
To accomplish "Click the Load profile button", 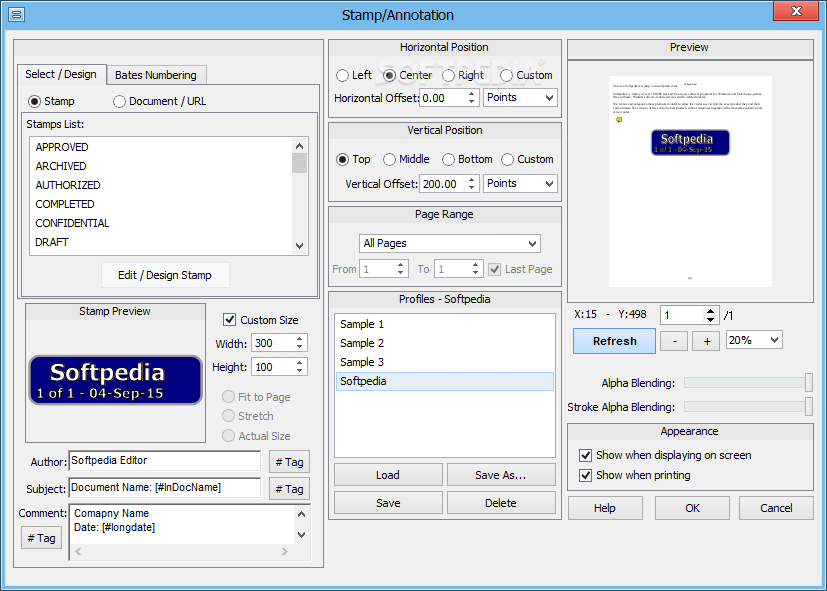I will coord(388,475).
